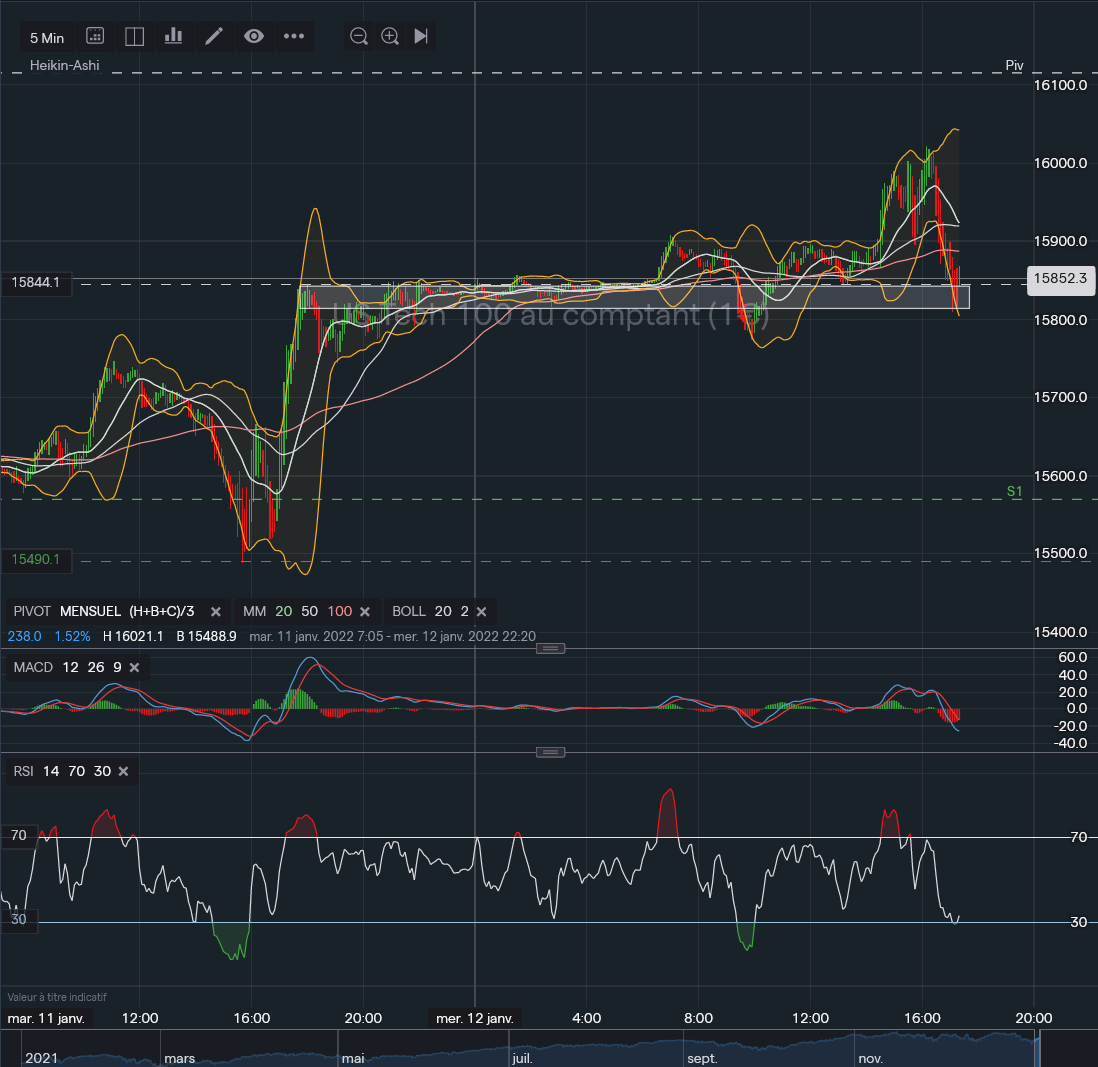The height and width of the screenshot is (1067, 1098).
Task: Click the S1 support pivot label
Action: tap(1014, 491)
